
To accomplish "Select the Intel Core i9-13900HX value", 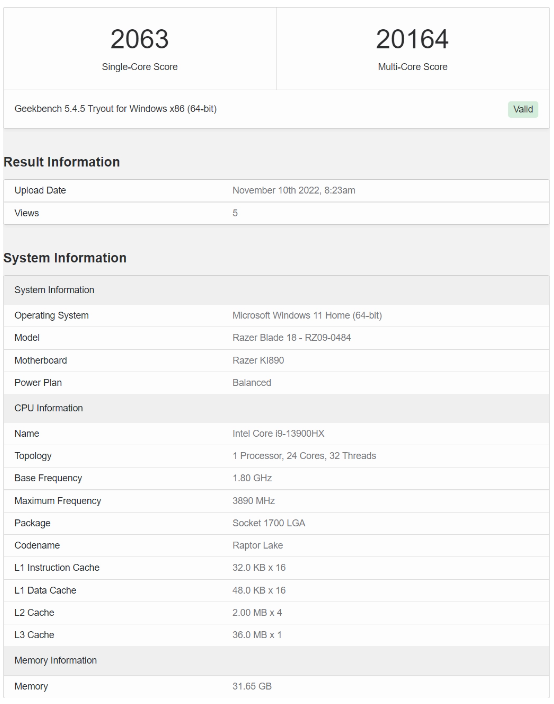I will (x=278, y=434).
